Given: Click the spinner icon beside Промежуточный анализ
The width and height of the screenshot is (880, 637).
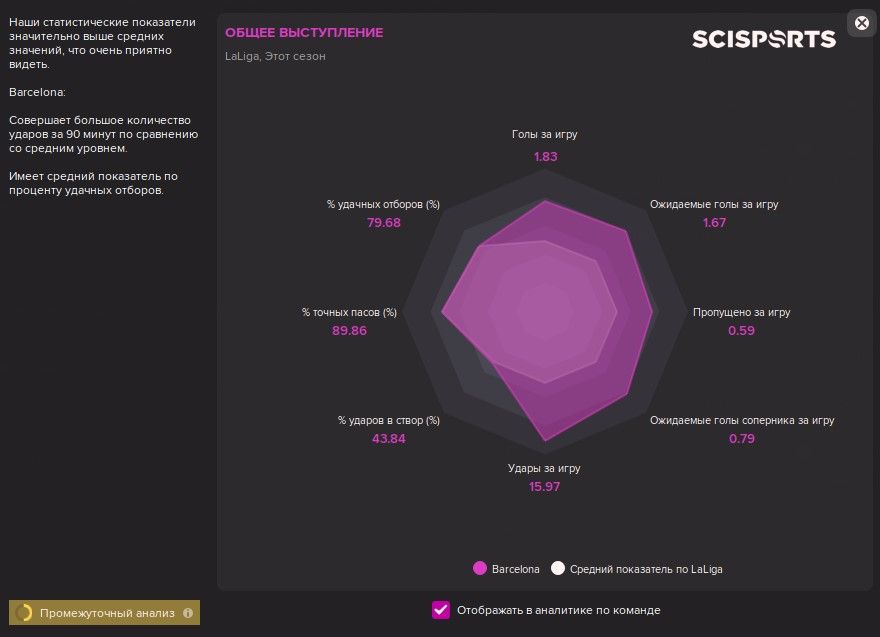Looking at the screenshot, I should pyautogui.click(x=24, y=613).
